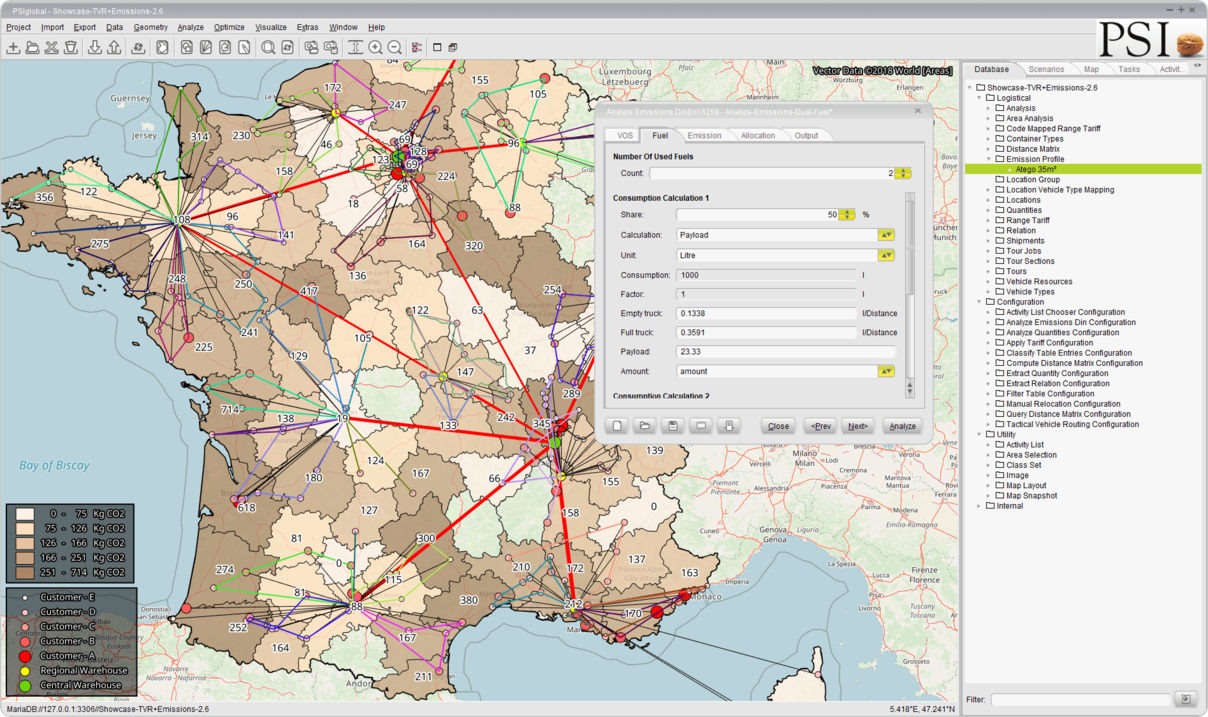Zoom in with magnifier plus icon
This screenshot has width=1208, height=717.
375,47
